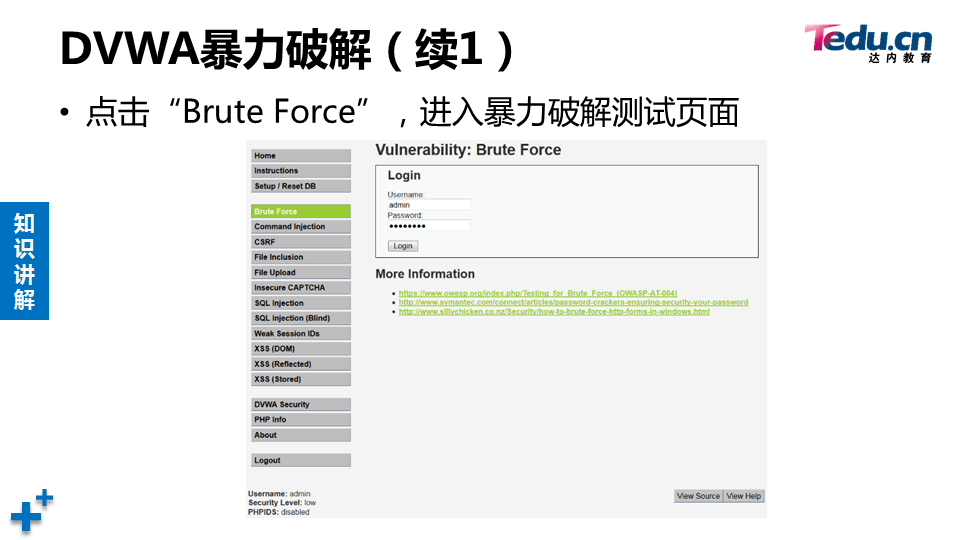
Task: Open SQL Injection (Blind)
Action: click(301, 318)
